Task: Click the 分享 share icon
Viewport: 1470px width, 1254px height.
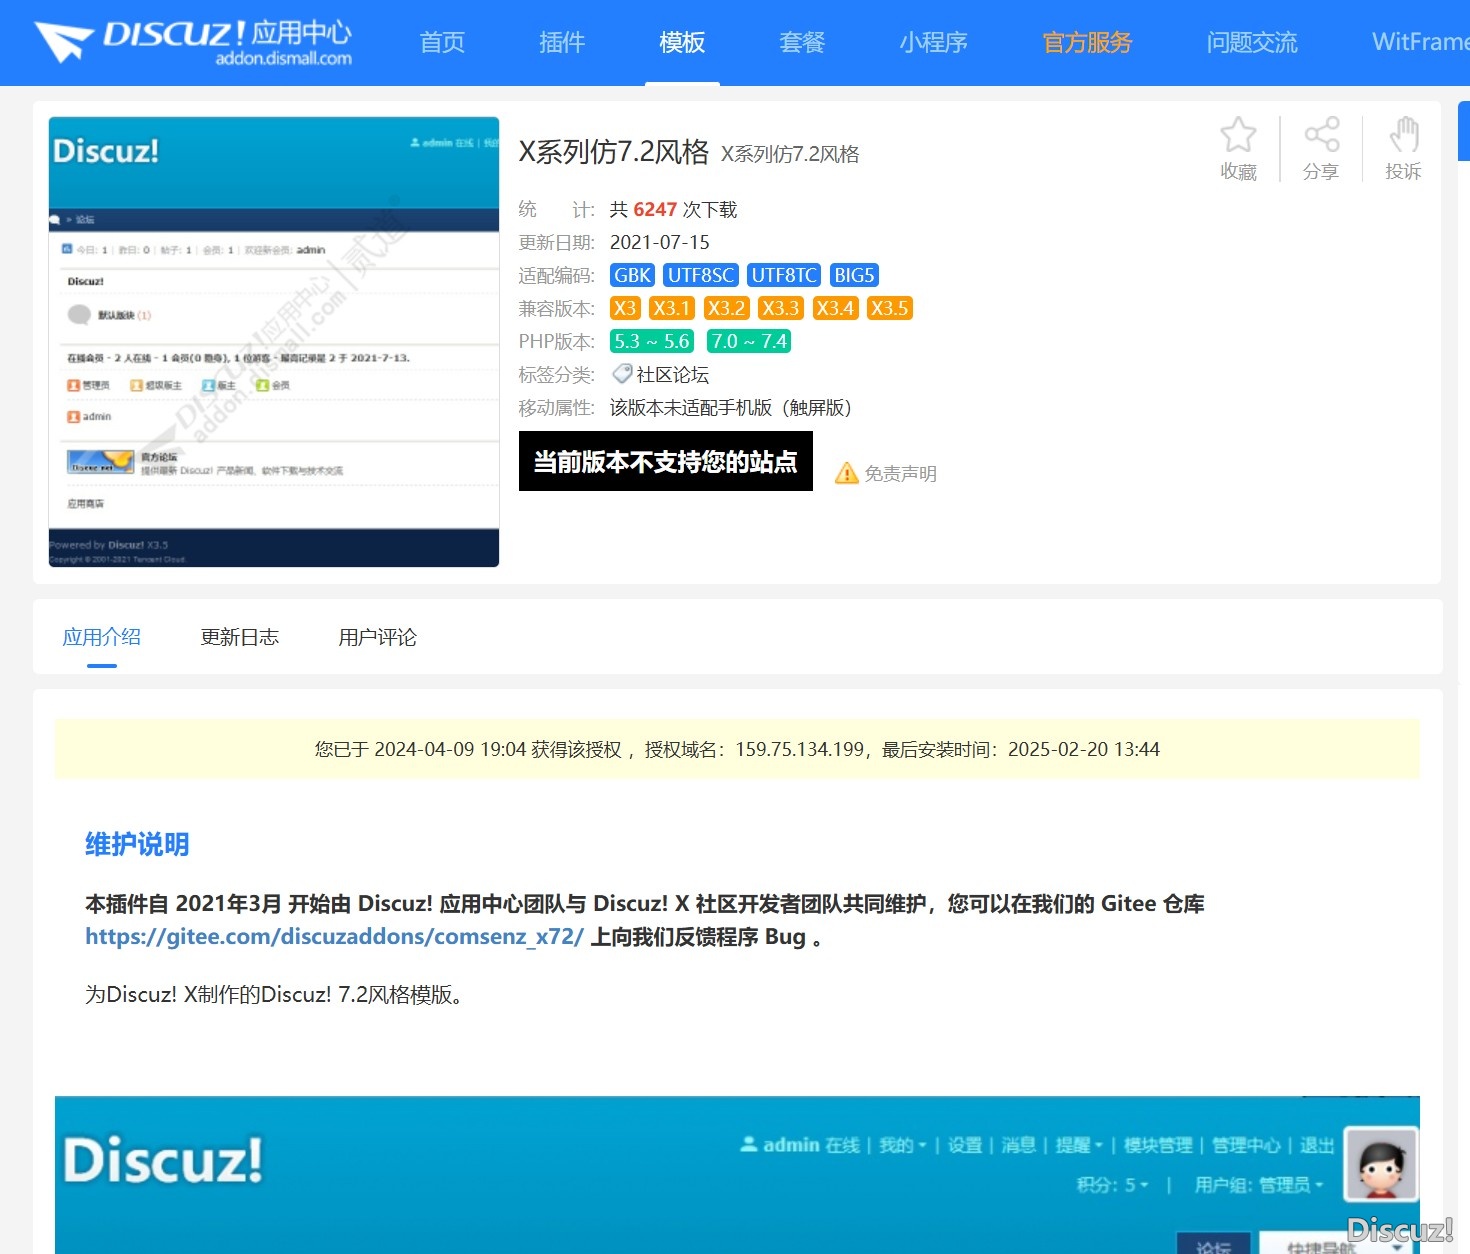Action: (x=1321, y=134)
